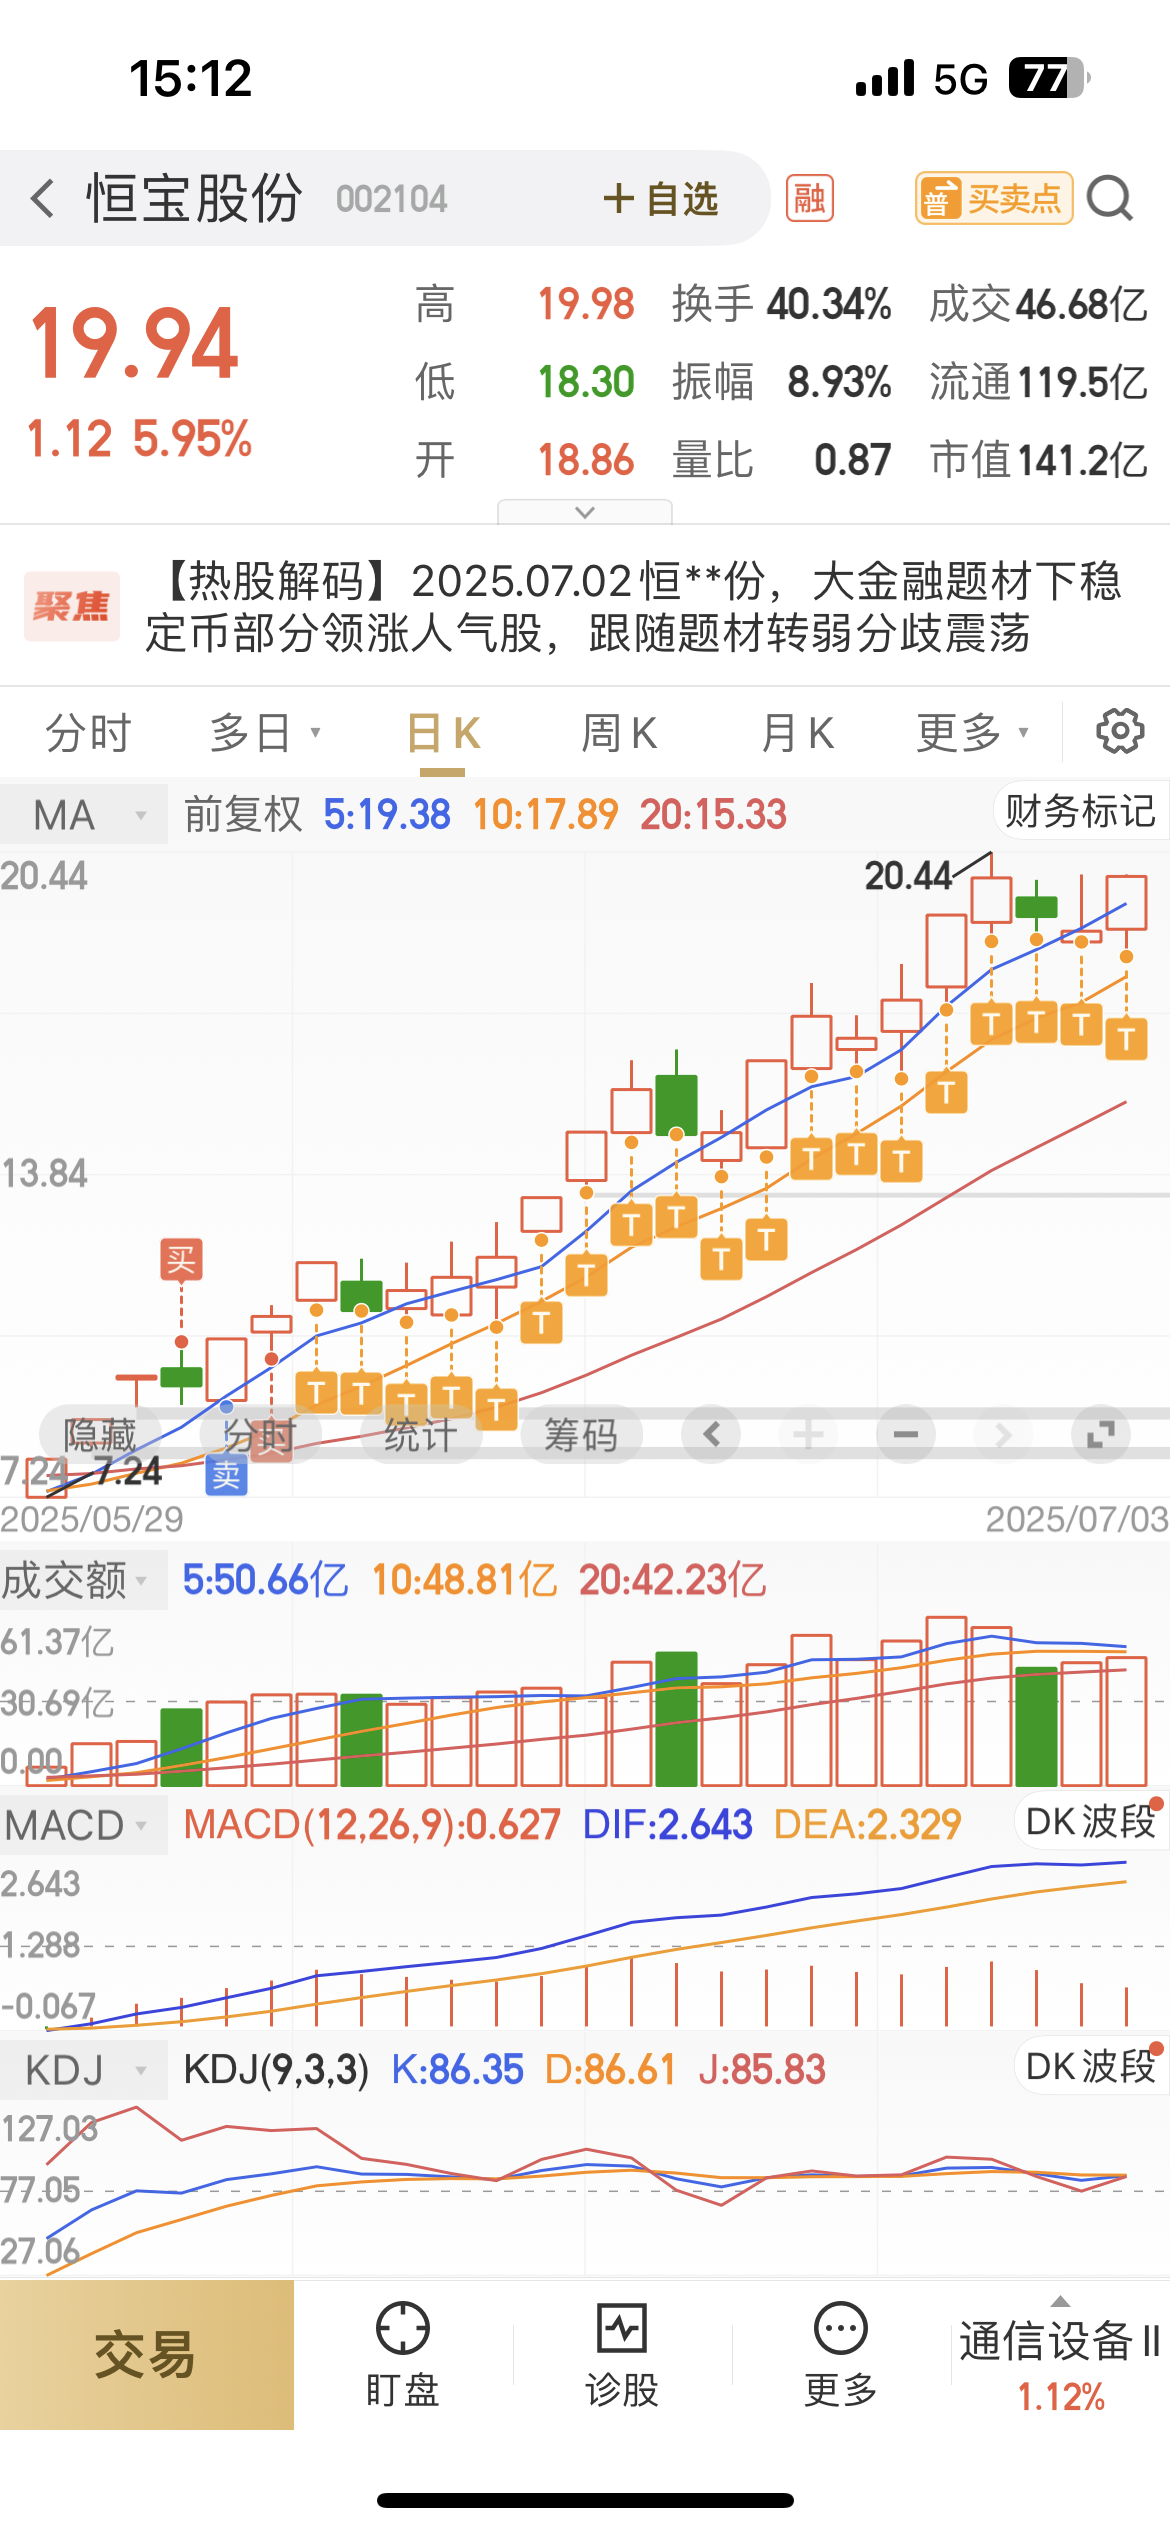This screenshot has height=2532, width=1170.
Task: Toggle the 前复权 adjustment mode
Action: (243, 814)
